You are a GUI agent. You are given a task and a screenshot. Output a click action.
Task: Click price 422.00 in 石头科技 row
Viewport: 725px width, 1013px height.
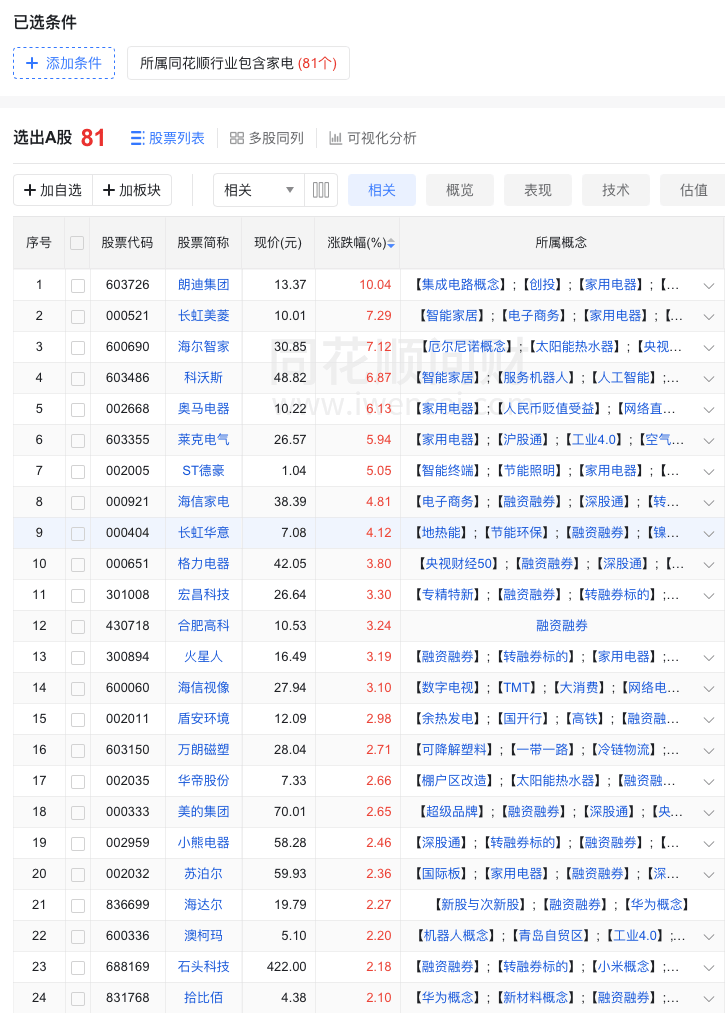pos(286,966)
